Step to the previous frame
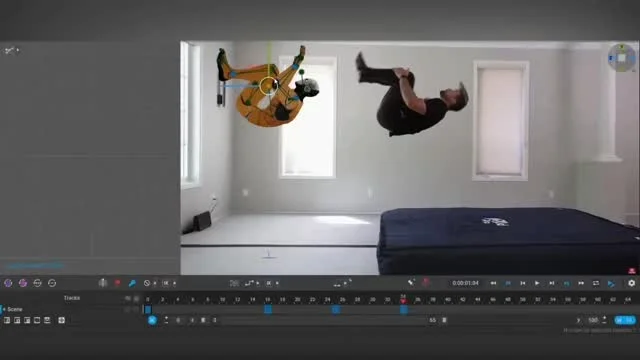 (x=523, y=283)
